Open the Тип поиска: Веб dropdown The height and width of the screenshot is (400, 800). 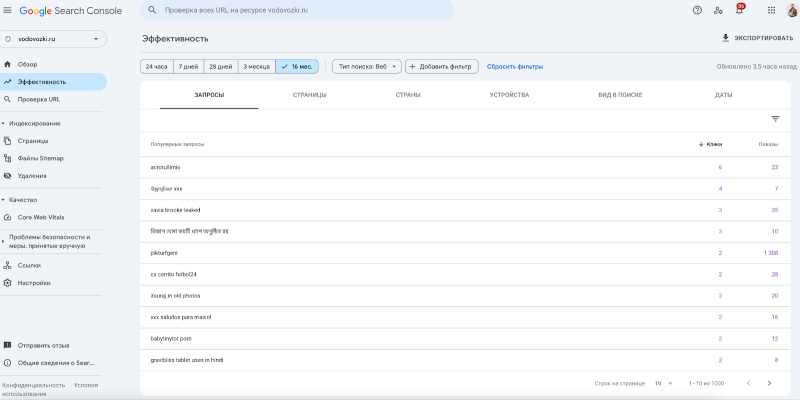[x=366, y=66]
